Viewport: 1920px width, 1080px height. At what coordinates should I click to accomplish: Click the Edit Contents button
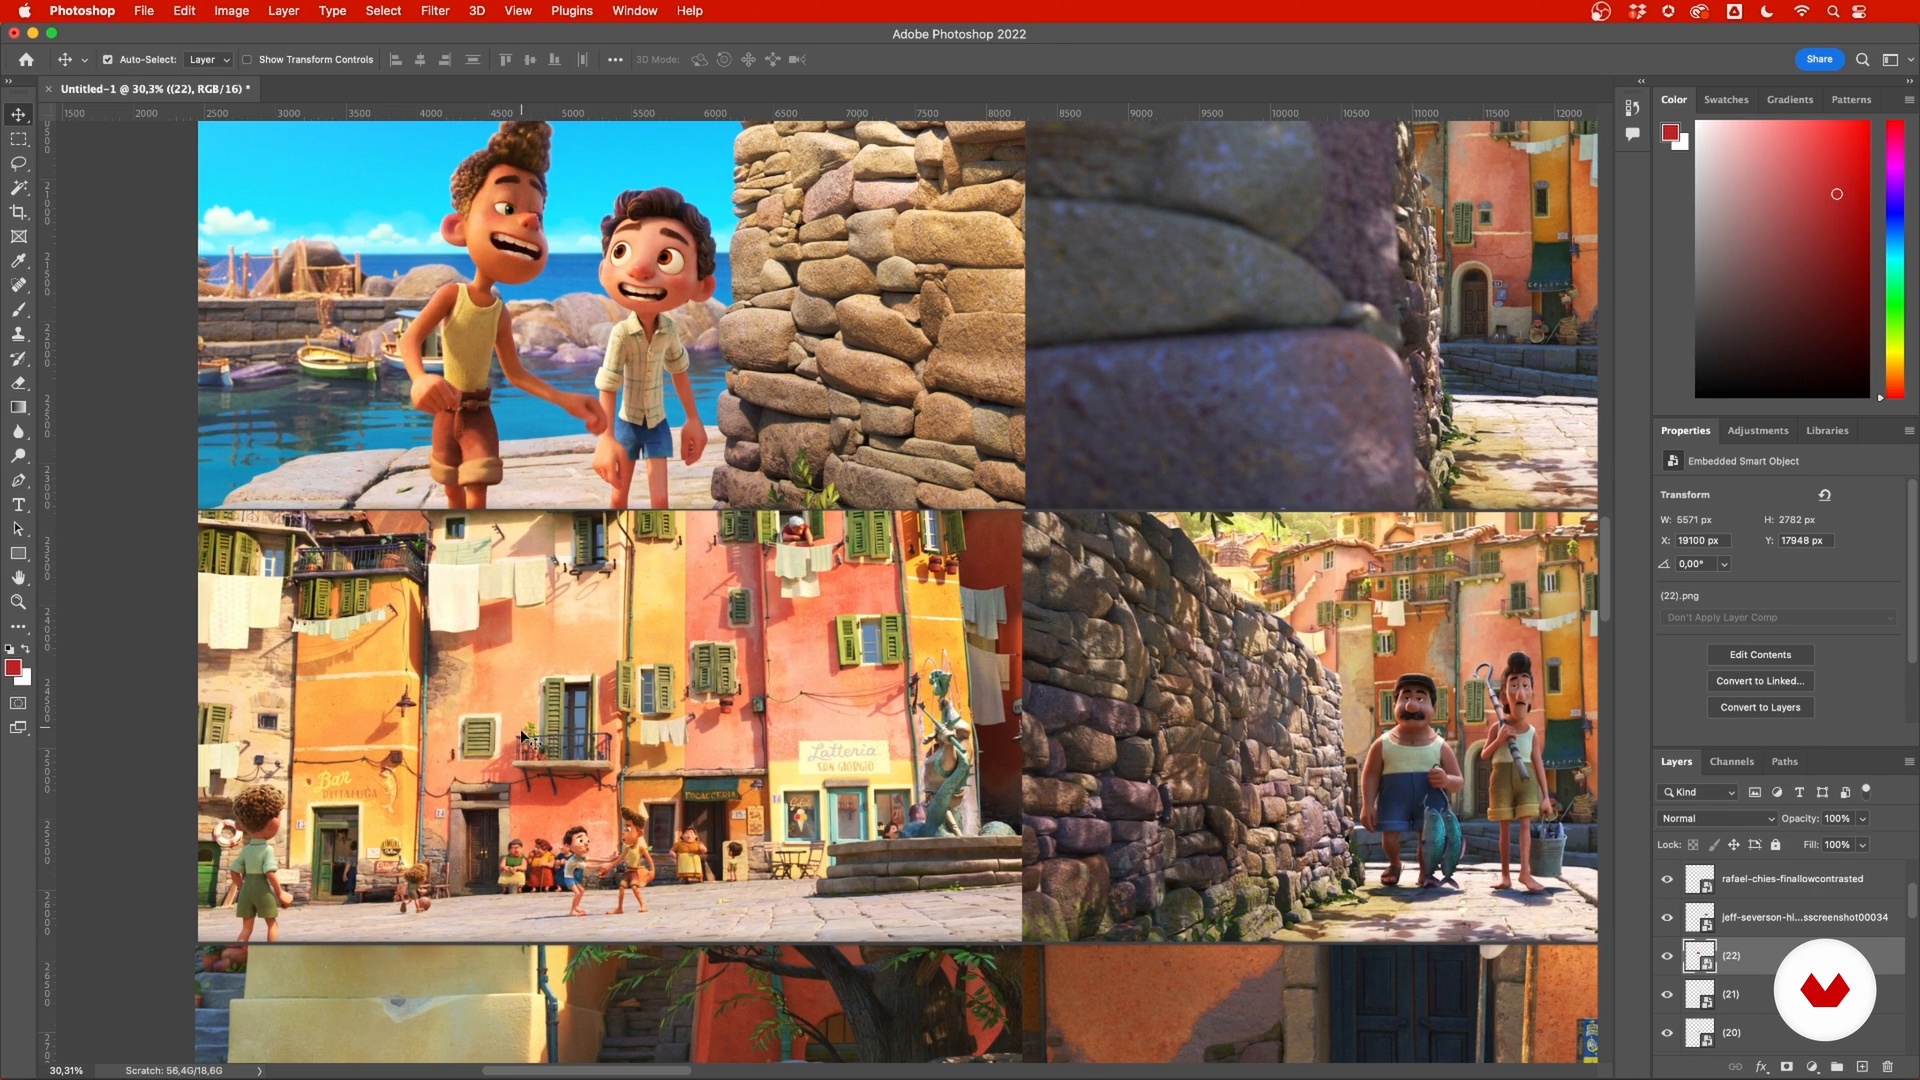pyautogui.click(x=1760, y=655)
